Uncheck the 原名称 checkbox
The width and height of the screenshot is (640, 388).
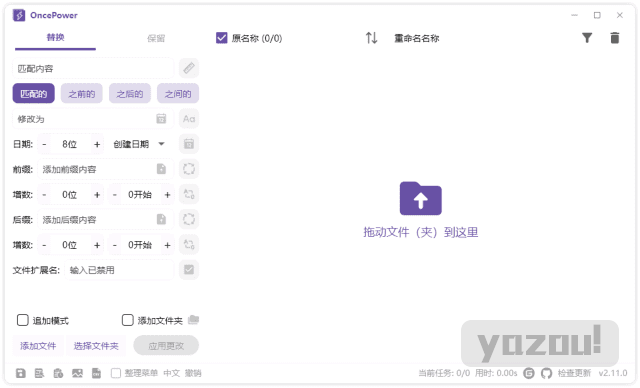[x=221, y=38]
